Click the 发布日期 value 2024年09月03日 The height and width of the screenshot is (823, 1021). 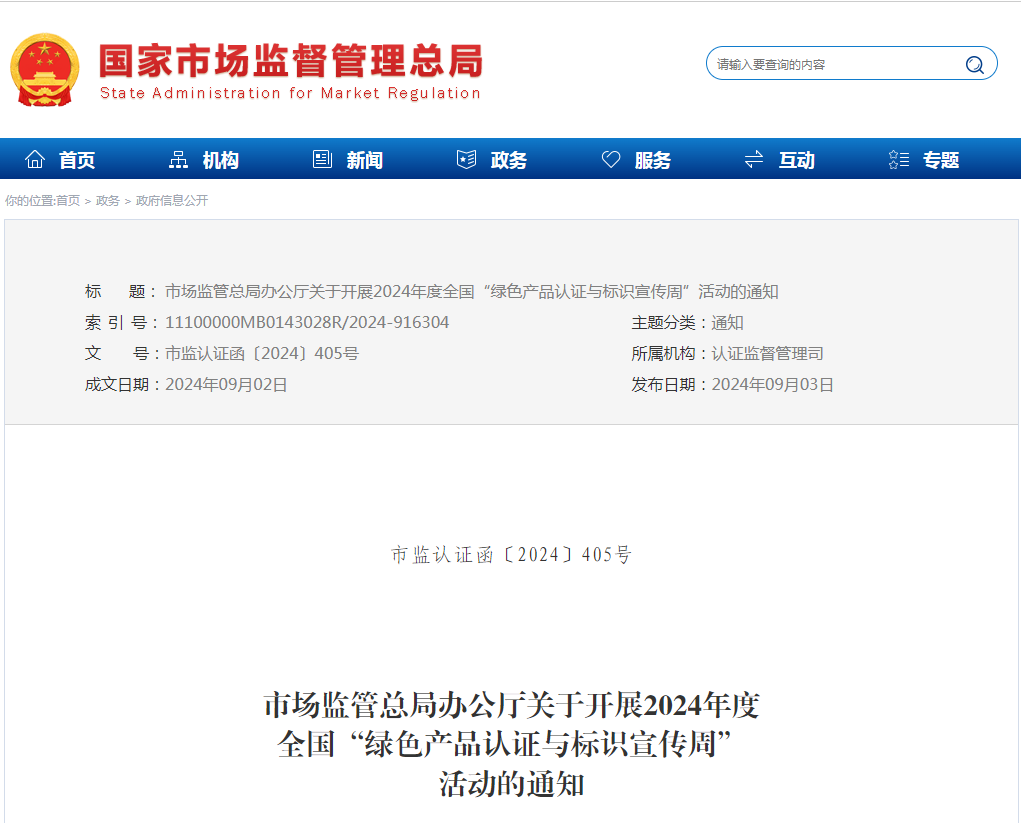[772, 385]
